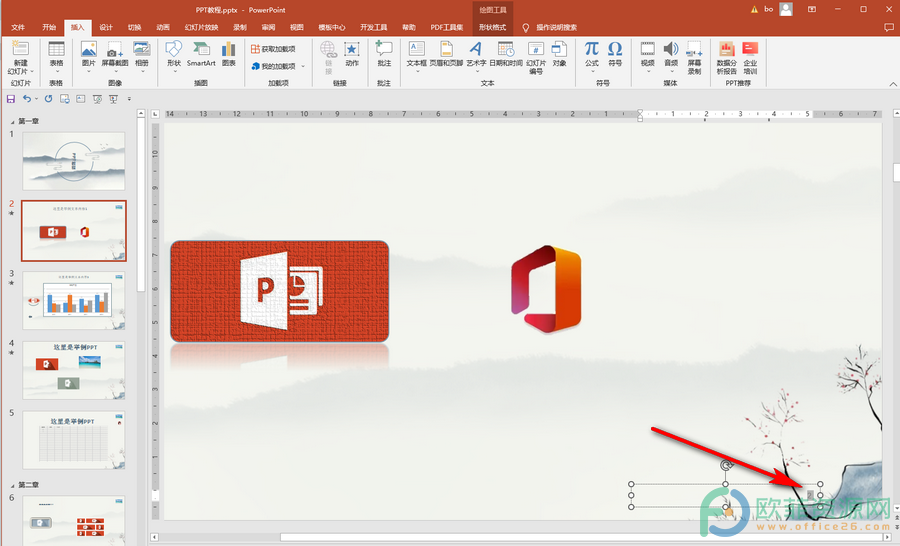Screen dimensions: 900x546
Task: Open the Customize Quick Access Toolbar dropdown
Action: (x=129, y=99)
